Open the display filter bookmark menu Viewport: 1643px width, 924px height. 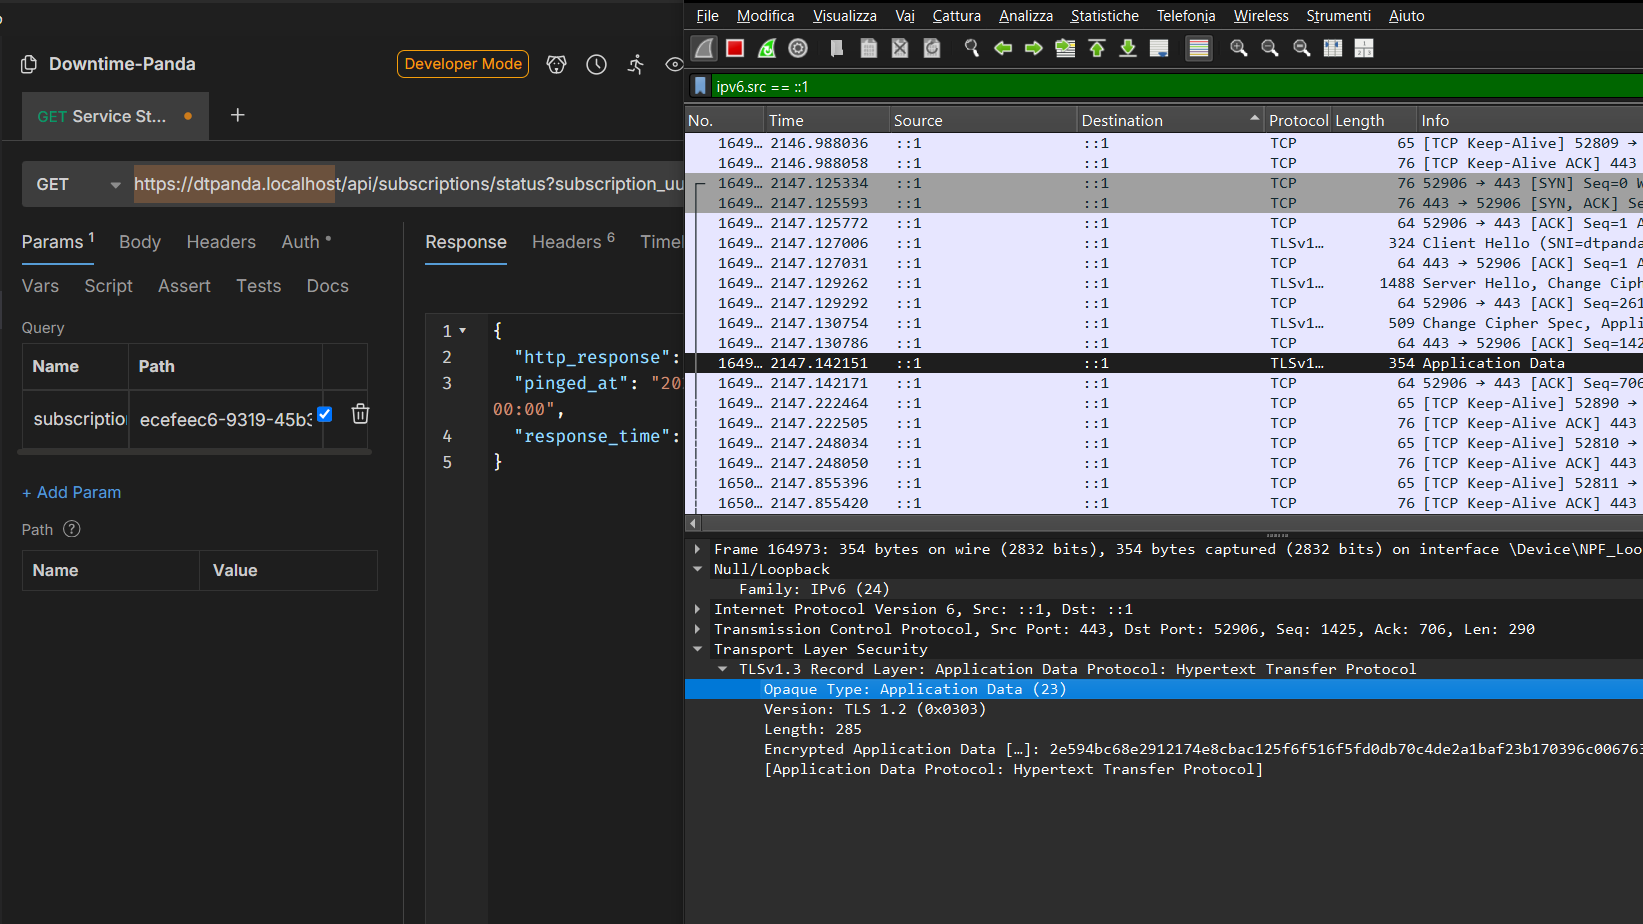tap(700, 86)
